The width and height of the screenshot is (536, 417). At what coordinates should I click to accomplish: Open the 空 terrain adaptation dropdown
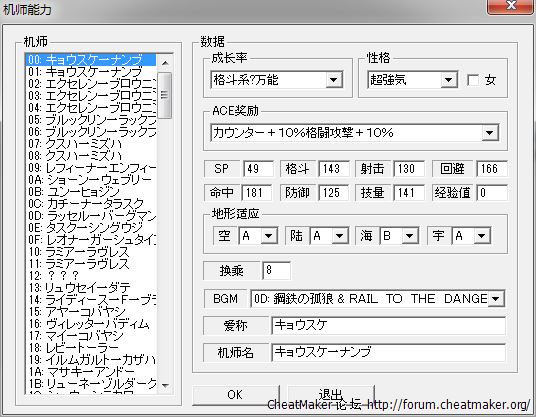coord(268,236)
